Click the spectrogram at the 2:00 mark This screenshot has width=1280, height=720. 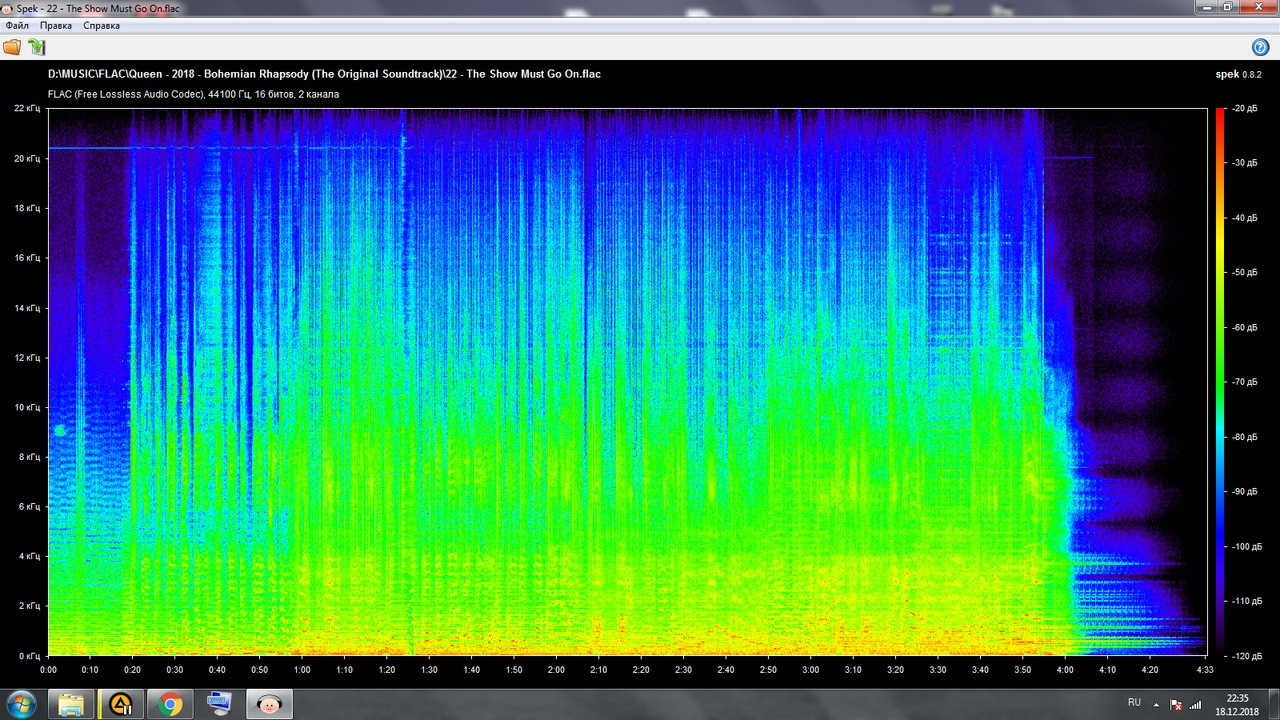(556, 381)
